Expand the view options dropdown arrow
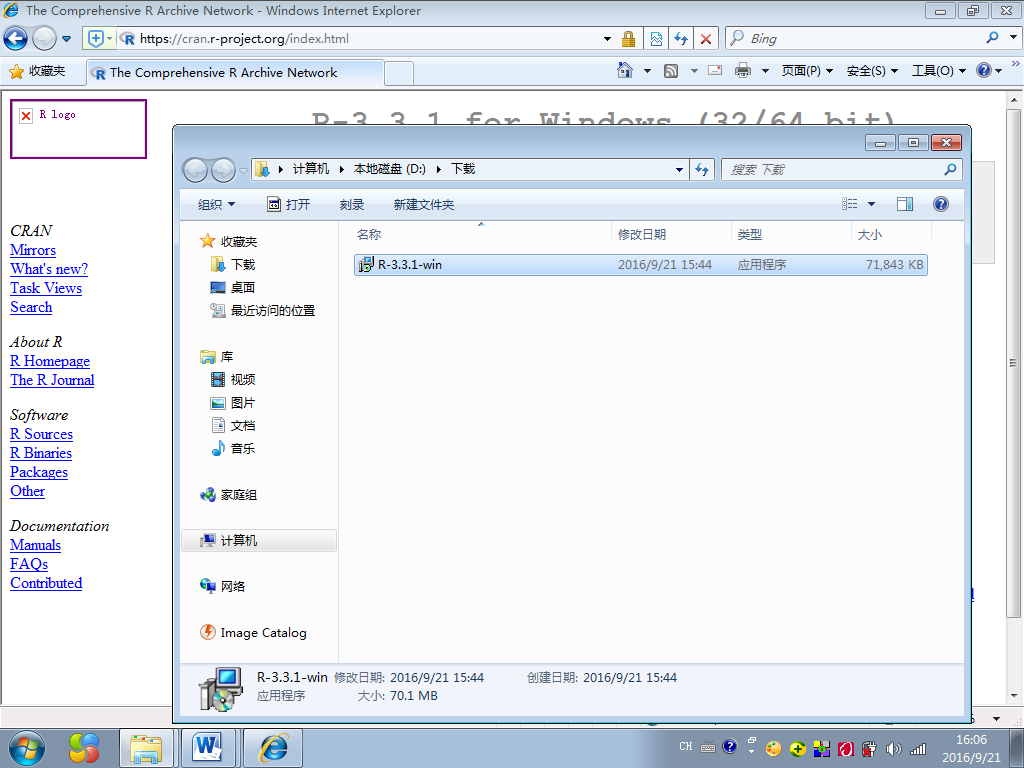Image resolution: width=1024 pixels, height=768 pixels. (x=871, y=204)
